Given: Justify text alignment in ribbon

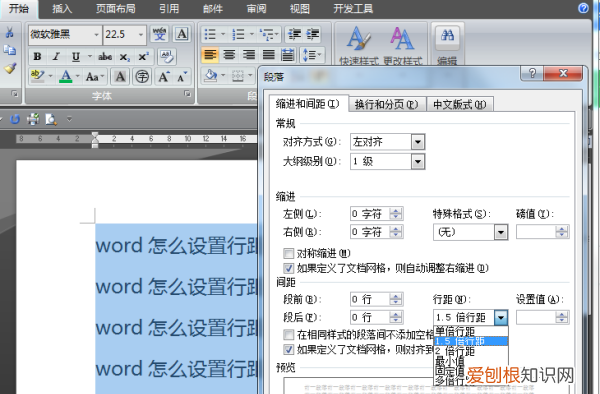Looking at the screenshot, I should [x=268, y=55].
